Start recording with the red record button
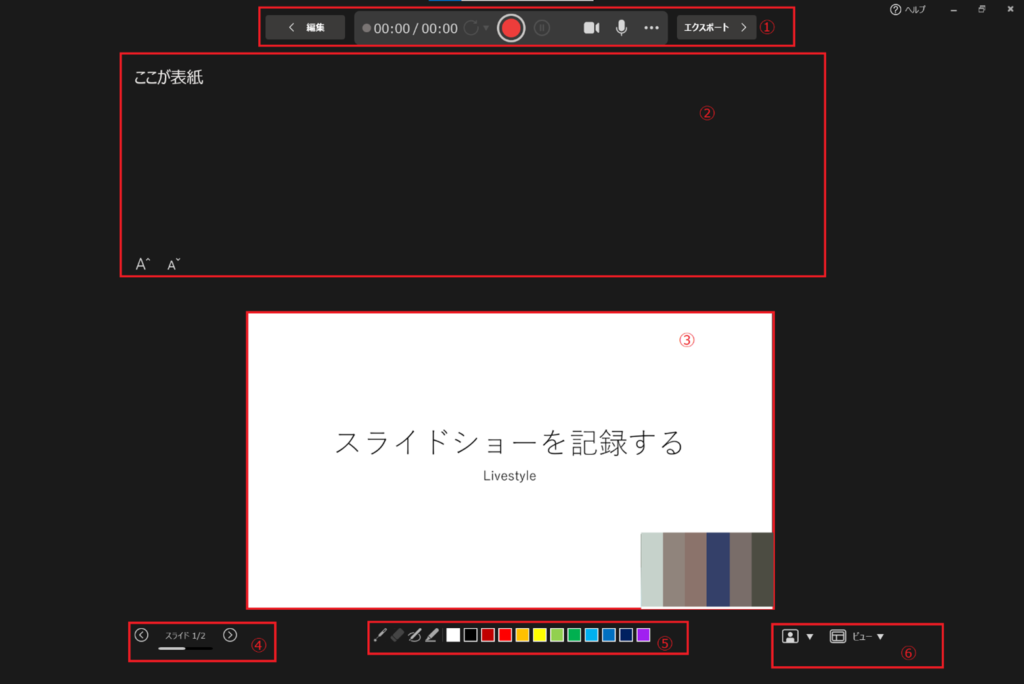1024x684 pixels. (x=511, y=28)
